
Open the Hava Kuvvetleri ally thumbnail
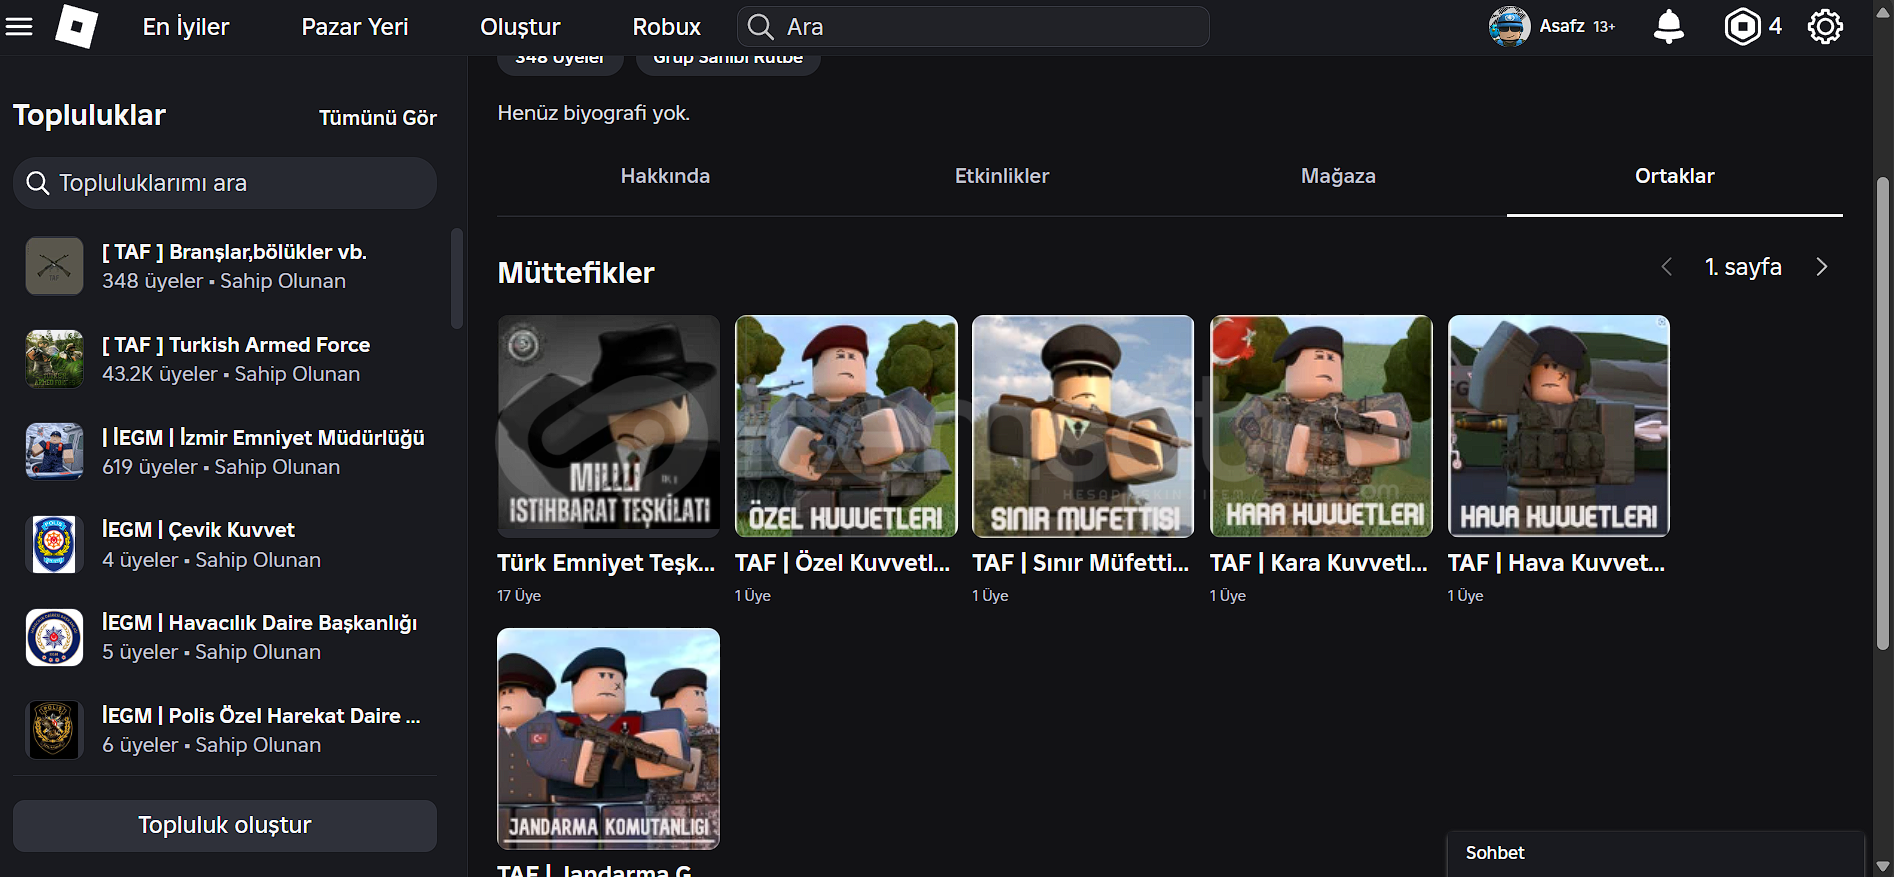tap(1559, 426)
